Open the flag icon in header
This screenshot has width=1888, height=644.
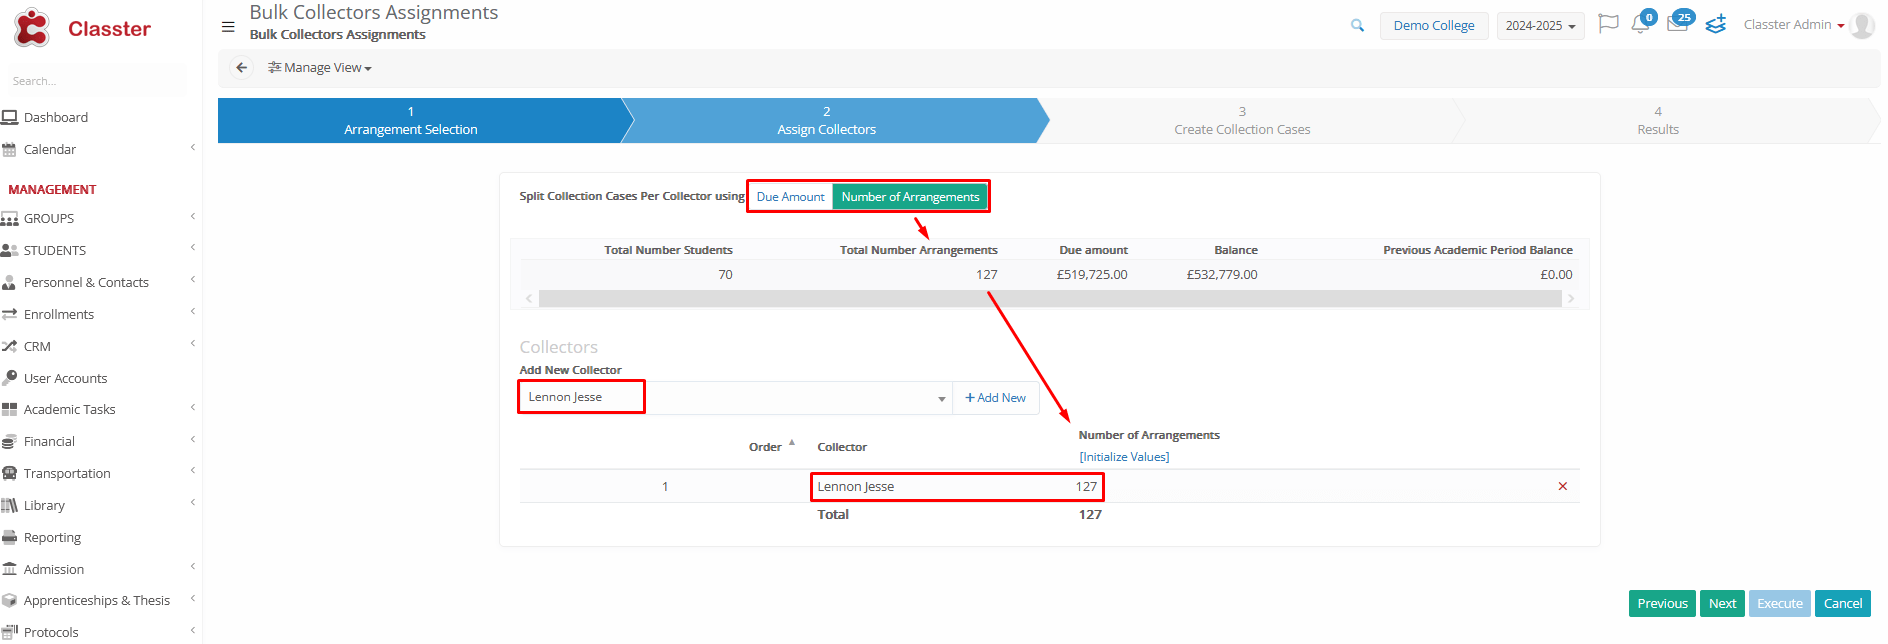pos(1608,24)
